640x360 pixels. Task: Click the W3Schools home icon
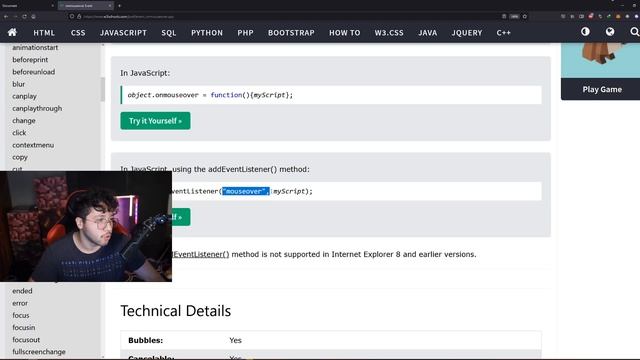(x=12, y=32)
